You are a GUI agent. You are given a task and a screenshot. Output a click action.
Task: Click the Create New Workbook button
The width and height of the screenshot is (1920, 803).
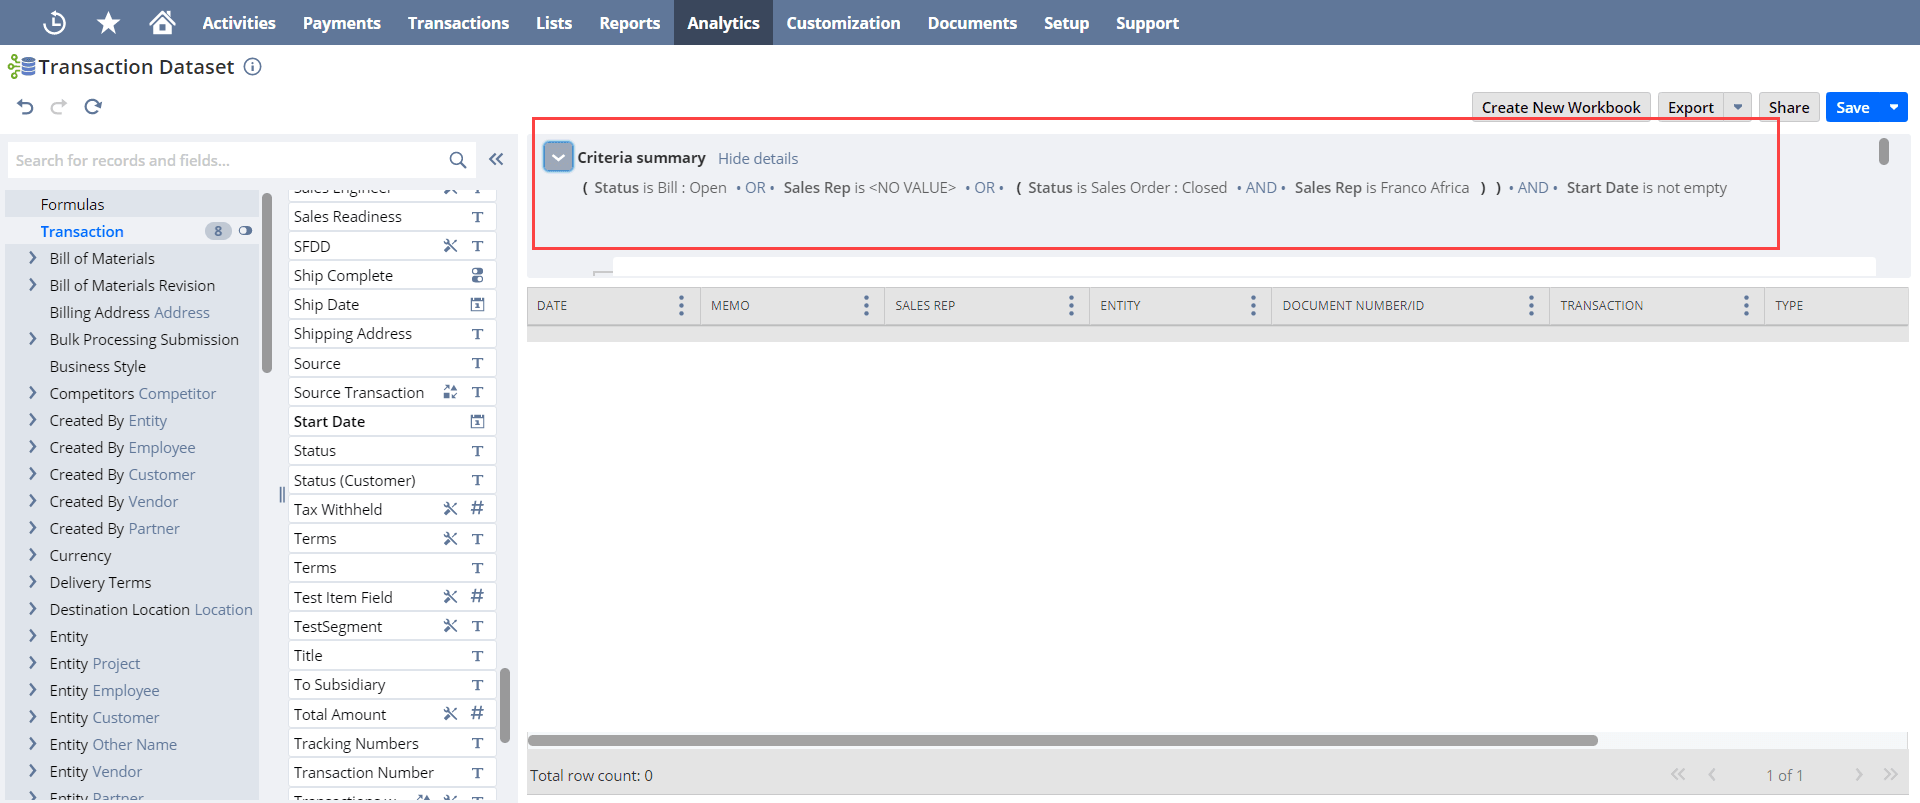[1561, 107]
